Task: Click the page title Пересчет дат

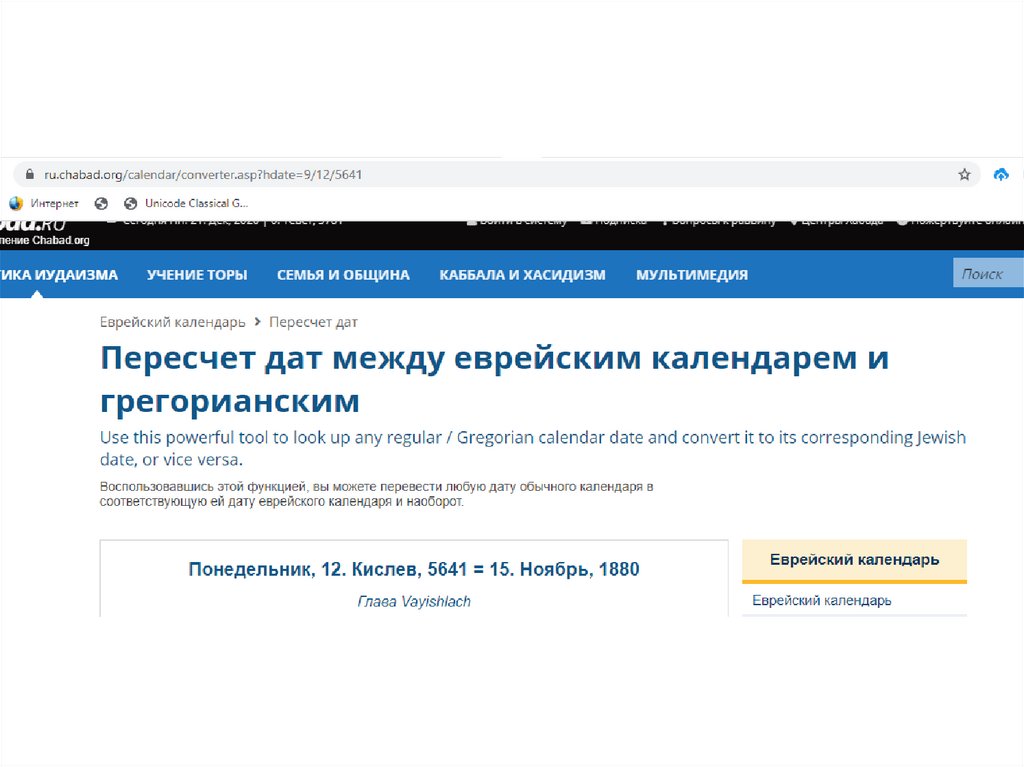Action: point(494,379)
